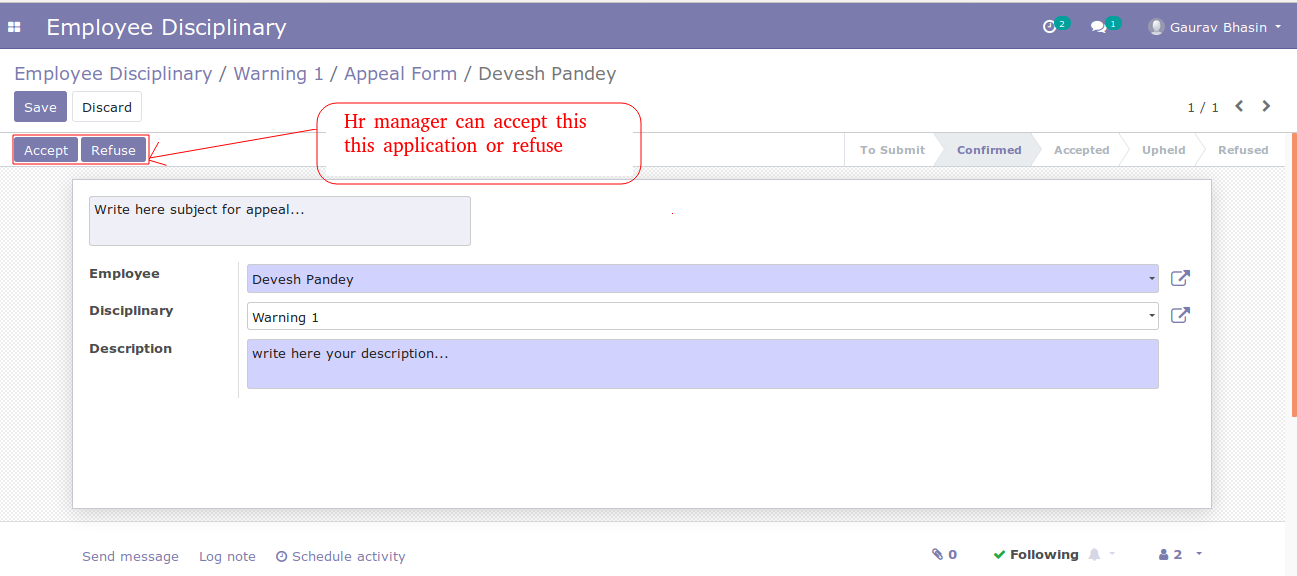Expand the Disciplinary dropdown arrow

[1152, 317]
